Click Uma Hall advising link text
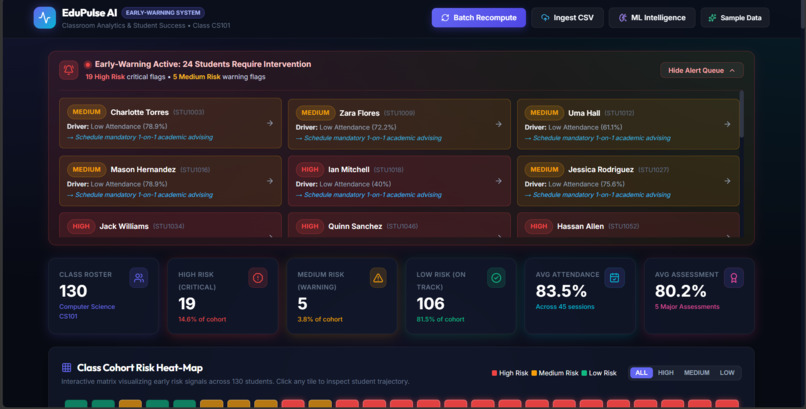The image size is (806, 409). [x=597, y=138]
